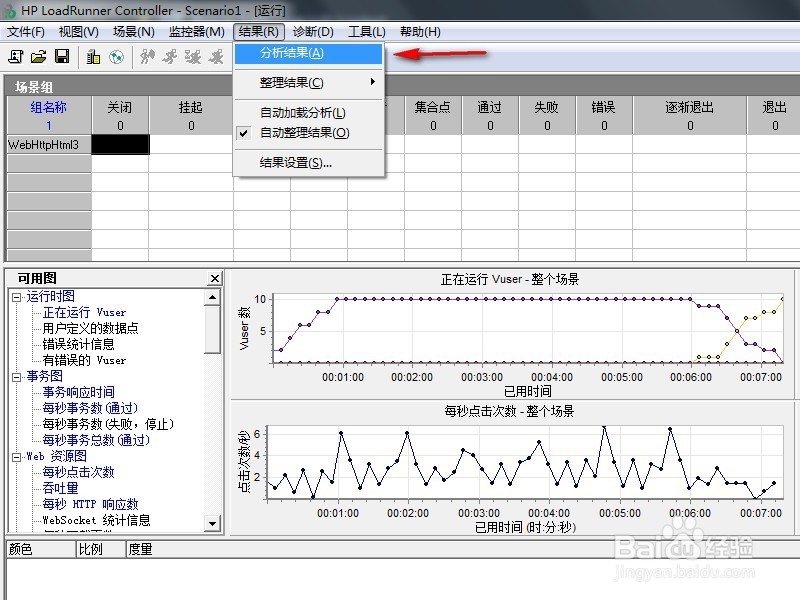Image resolution: width=800 pixels, height=600 pixels.
Task: Click the globe network icon in toolbar
Action: (117, 57)
